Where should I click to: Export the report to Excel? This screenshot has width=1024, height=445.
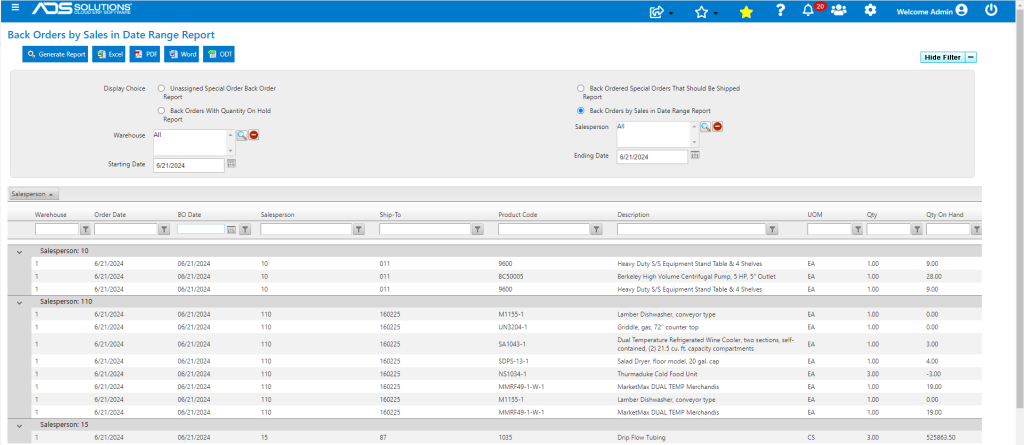tap(109, 55)
